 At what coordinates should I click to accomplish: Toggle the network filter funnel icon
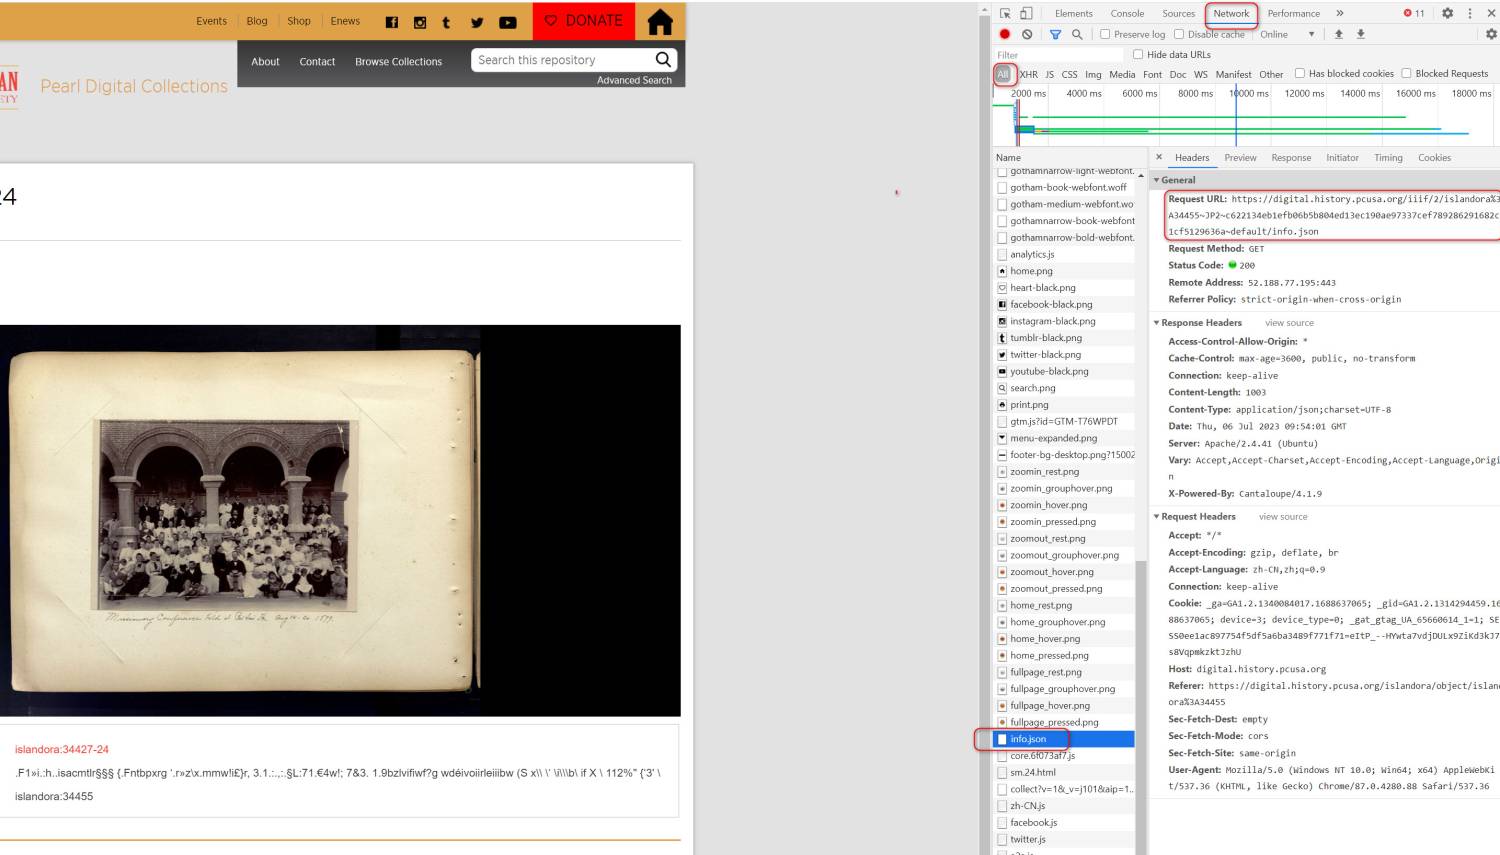tap(1055, 34)
